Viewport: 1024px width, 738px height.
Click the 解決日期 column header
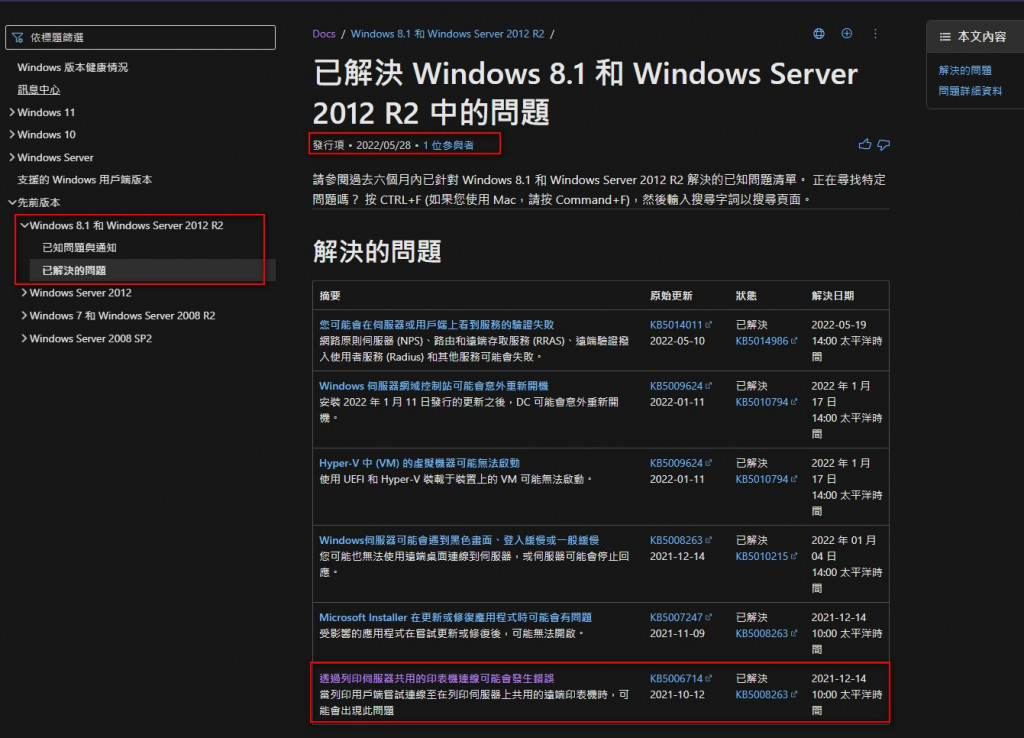pyautogui.click(x=833, y=296)
